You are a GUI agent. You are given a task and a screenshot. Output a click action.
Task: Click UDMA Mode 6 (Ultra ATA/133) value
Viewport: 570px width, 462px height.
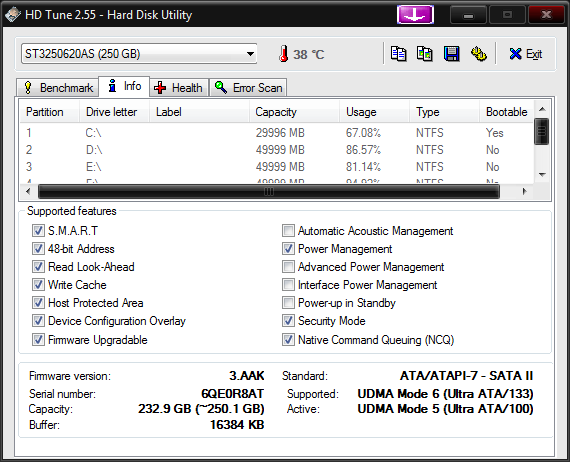[x=445, y=394]
